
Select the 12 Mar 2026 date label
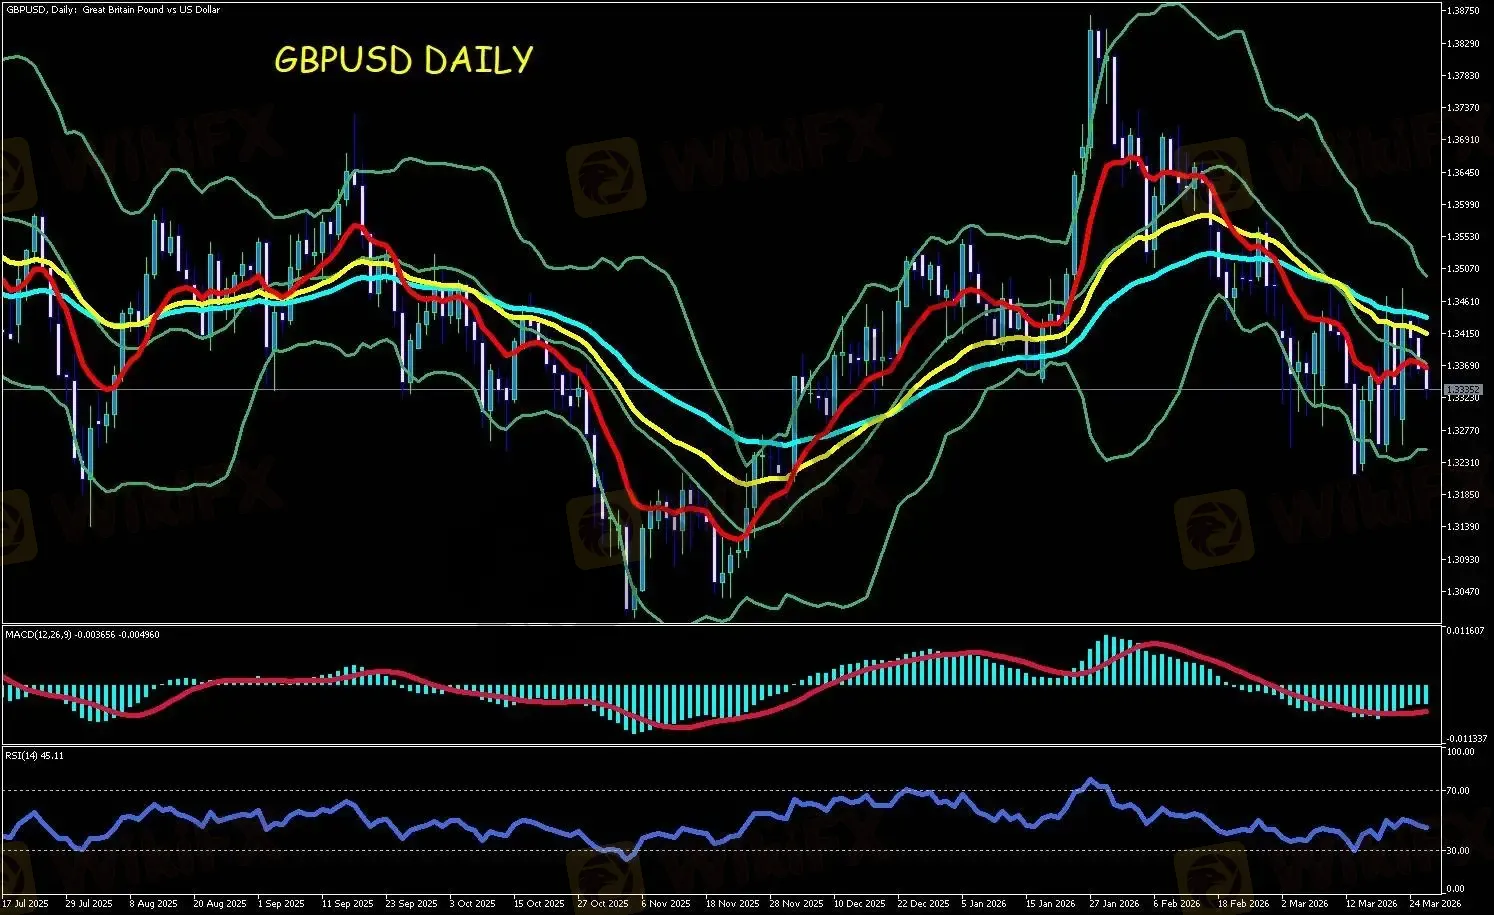[1371, 904]
